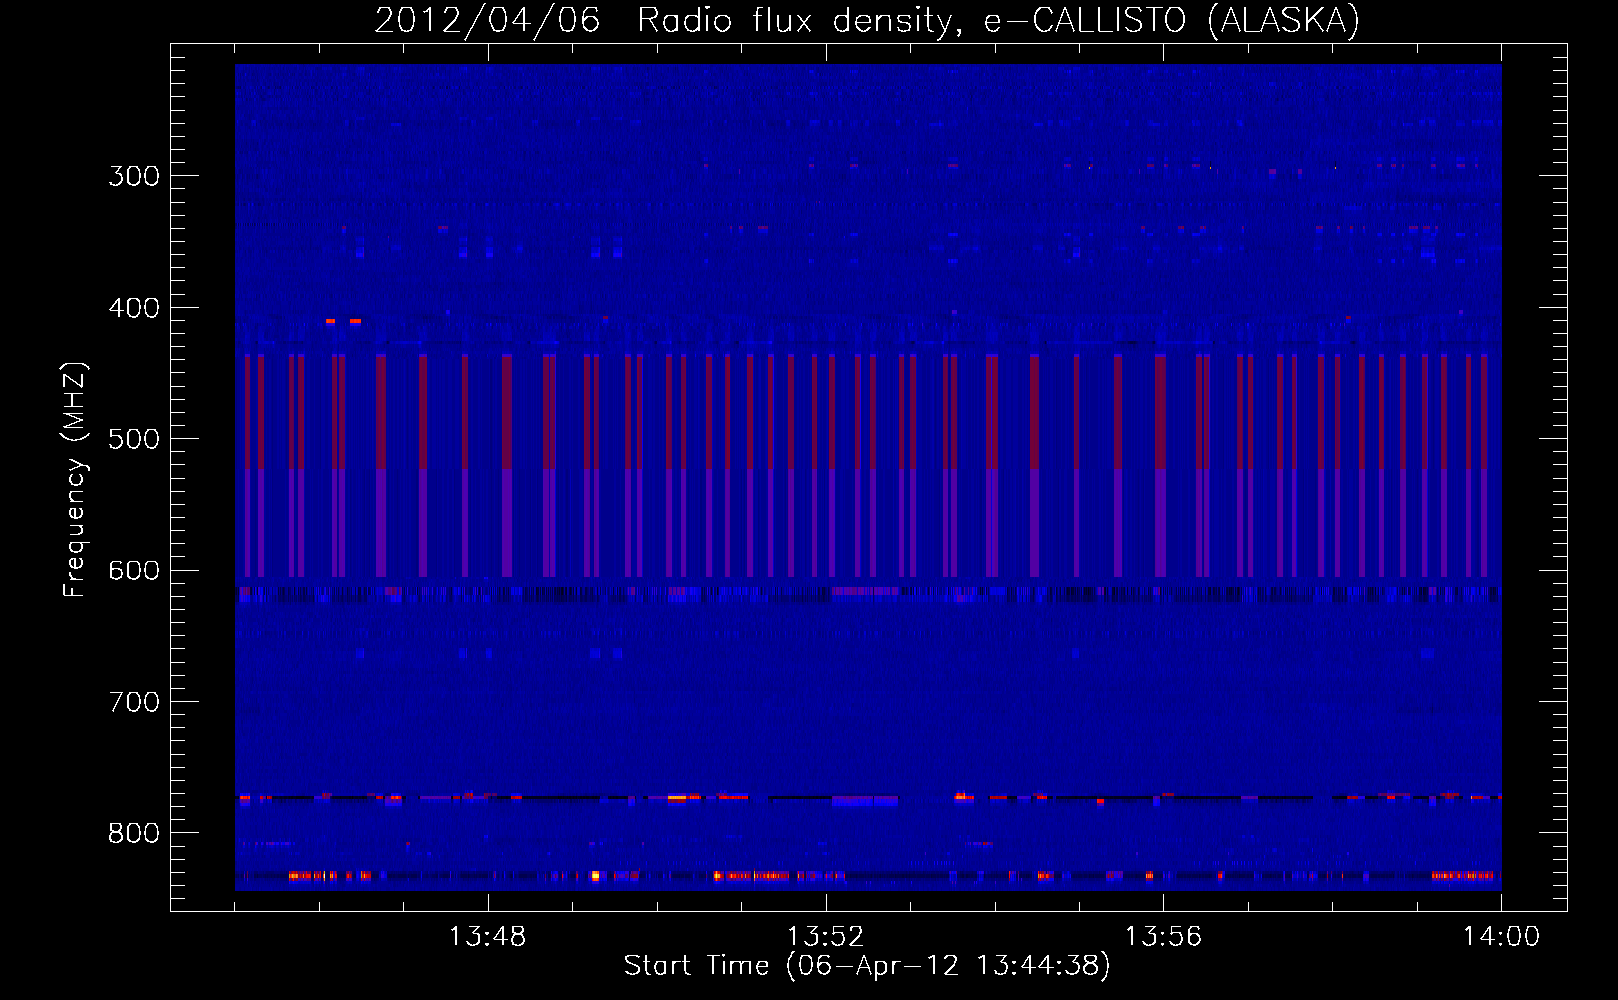
Task: Select the 'Frequency (MHZ)' y-axis label
Action: click(75, 479)
